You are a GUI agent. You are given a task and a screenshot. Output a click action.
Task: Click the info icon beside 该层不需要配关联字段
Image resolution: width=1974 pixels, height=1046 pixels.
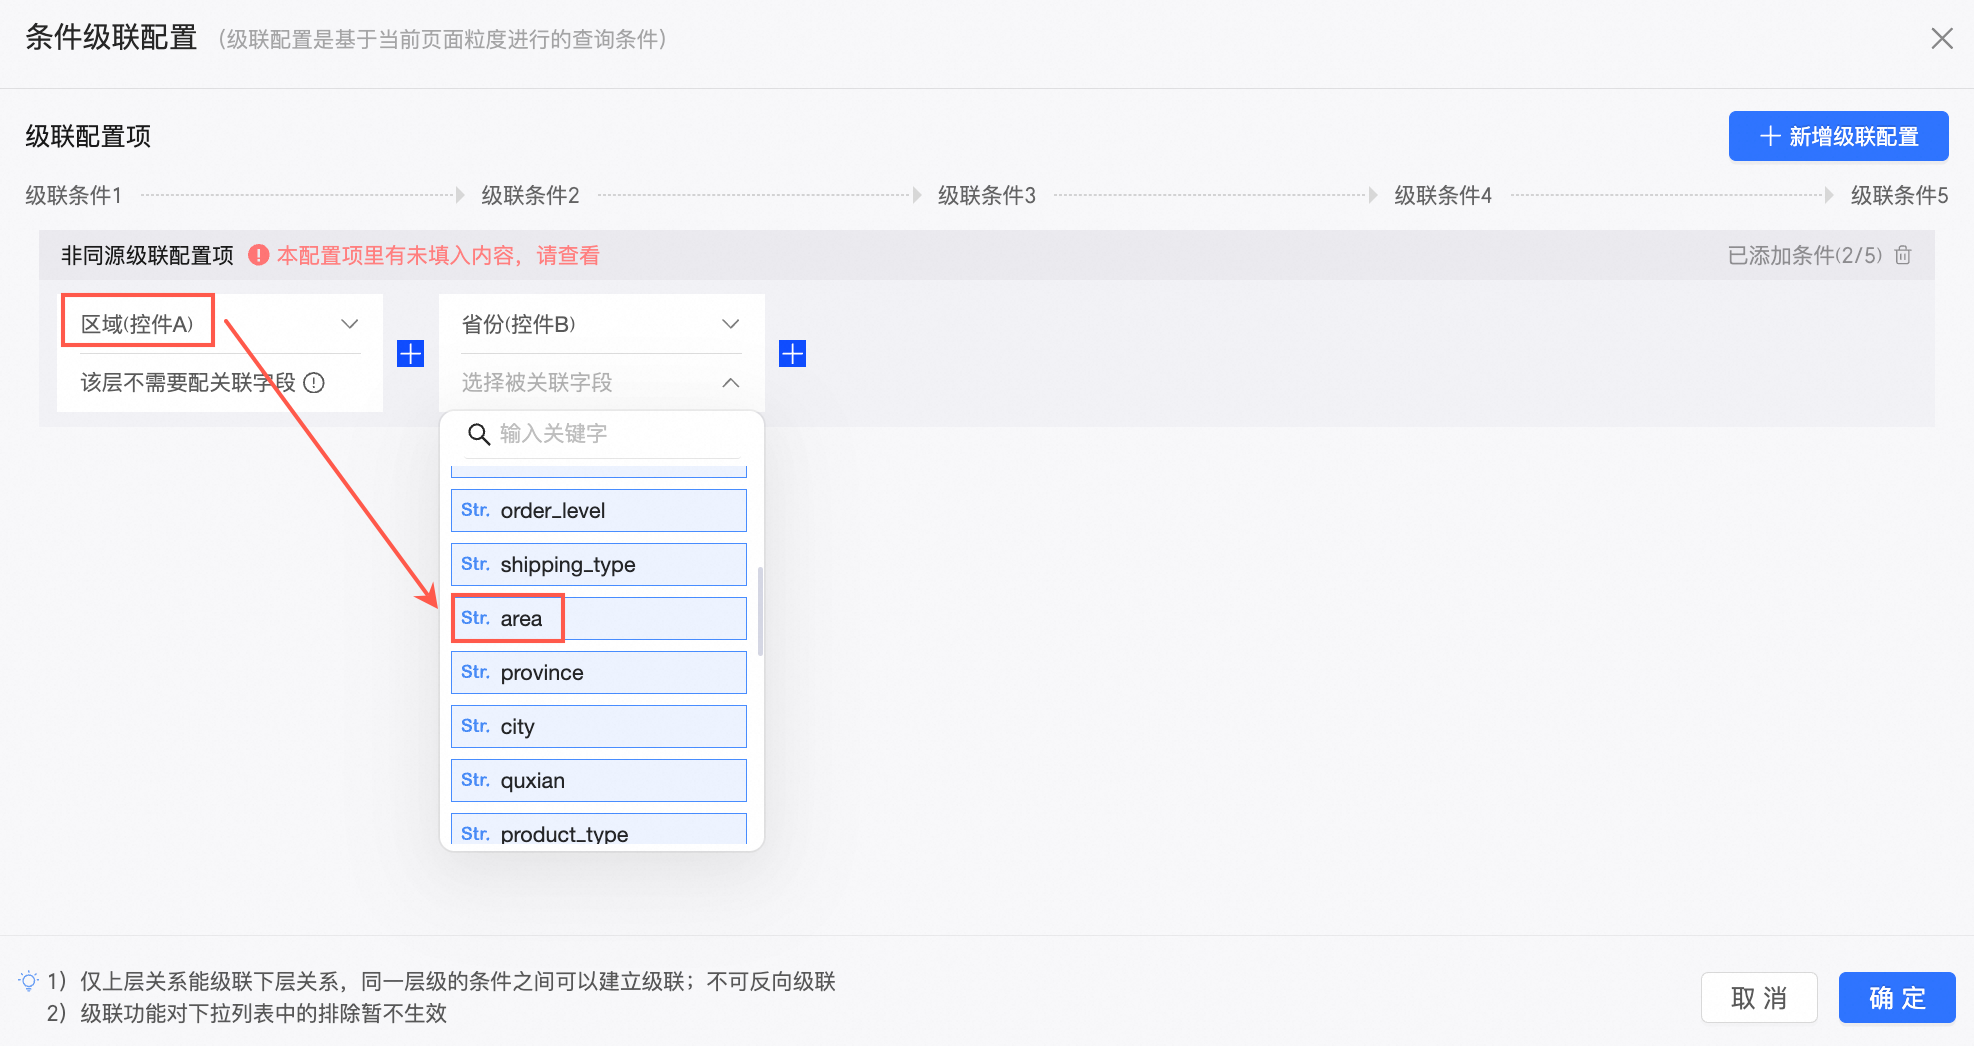click(314, 382)
